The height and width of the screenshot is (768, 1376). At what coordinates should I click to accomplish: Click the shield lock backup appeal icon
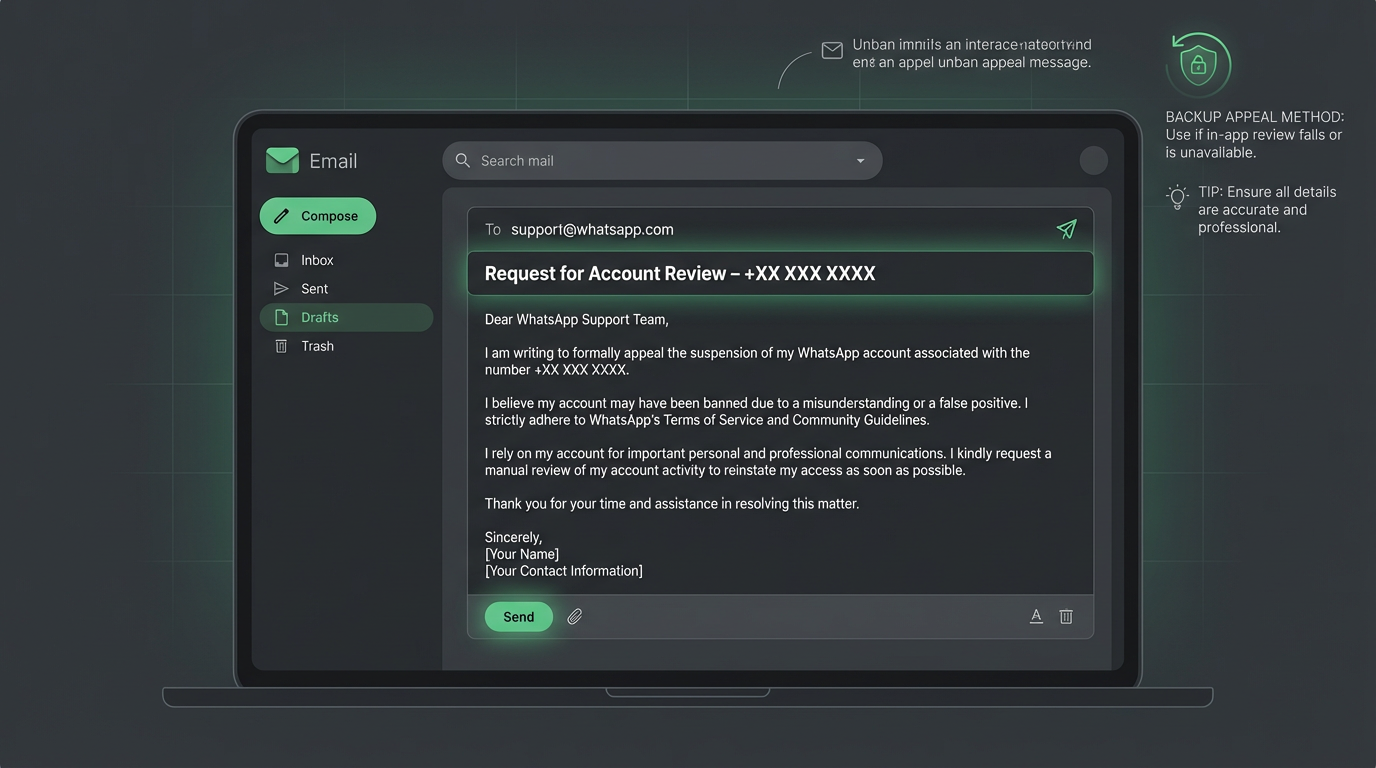(x=1198, y=64)
